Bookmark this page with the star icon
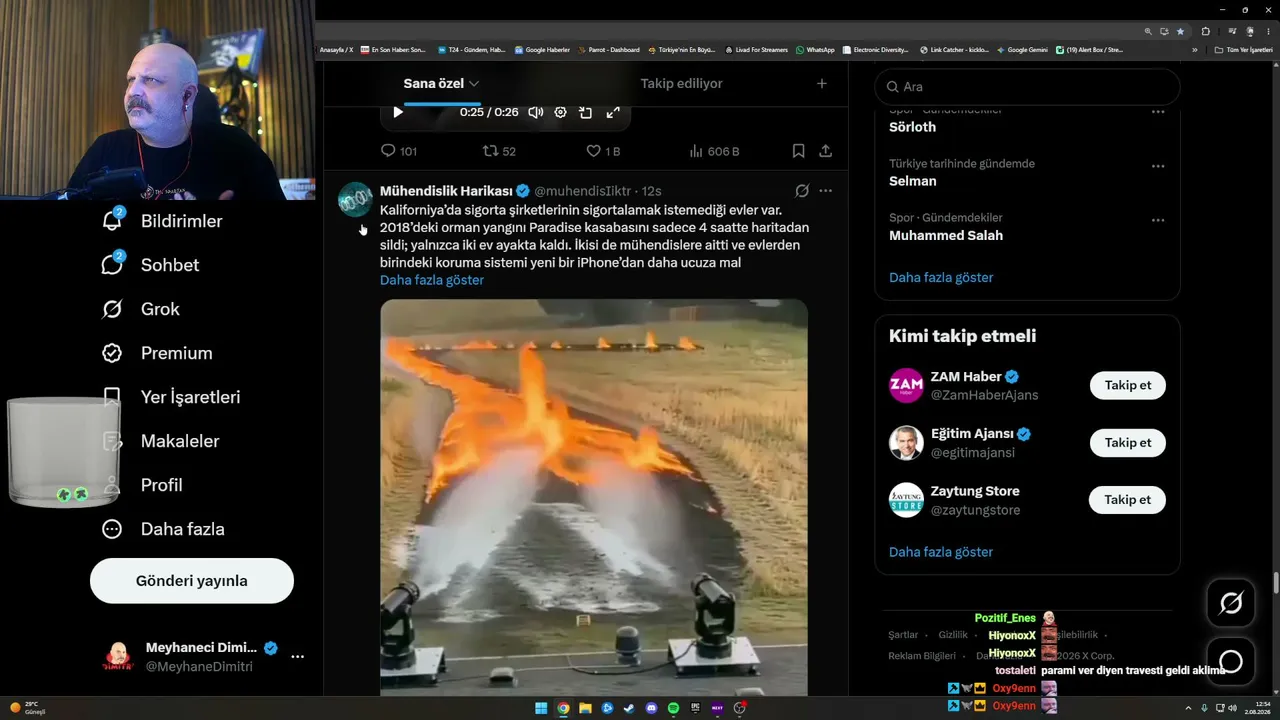1280x720 pixels. point(1180,31)
